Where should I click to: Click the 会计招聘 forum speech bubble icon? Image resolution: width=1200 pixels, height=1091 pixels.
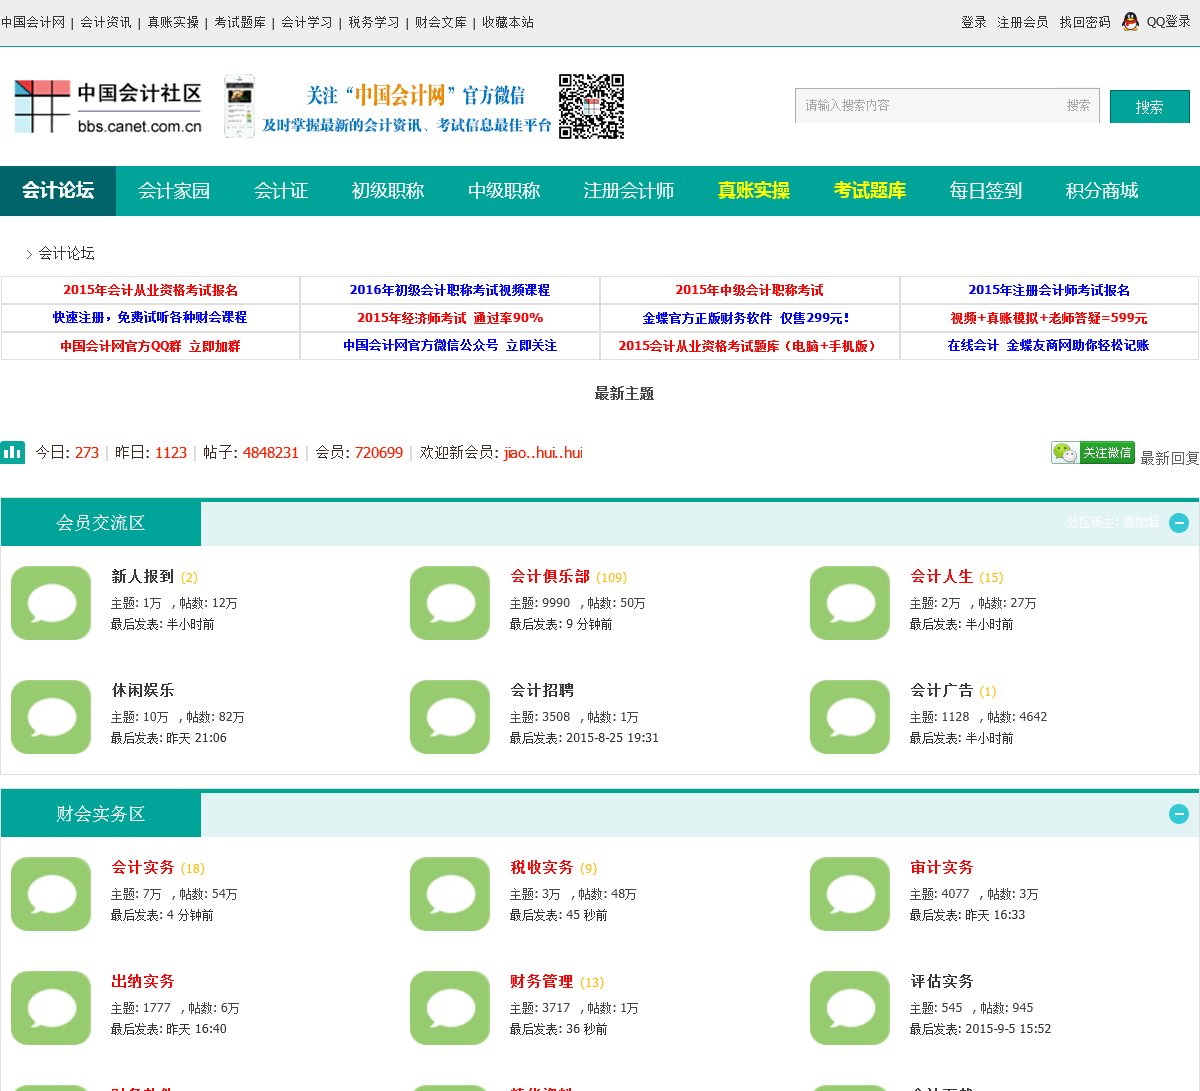pos(450,717)
